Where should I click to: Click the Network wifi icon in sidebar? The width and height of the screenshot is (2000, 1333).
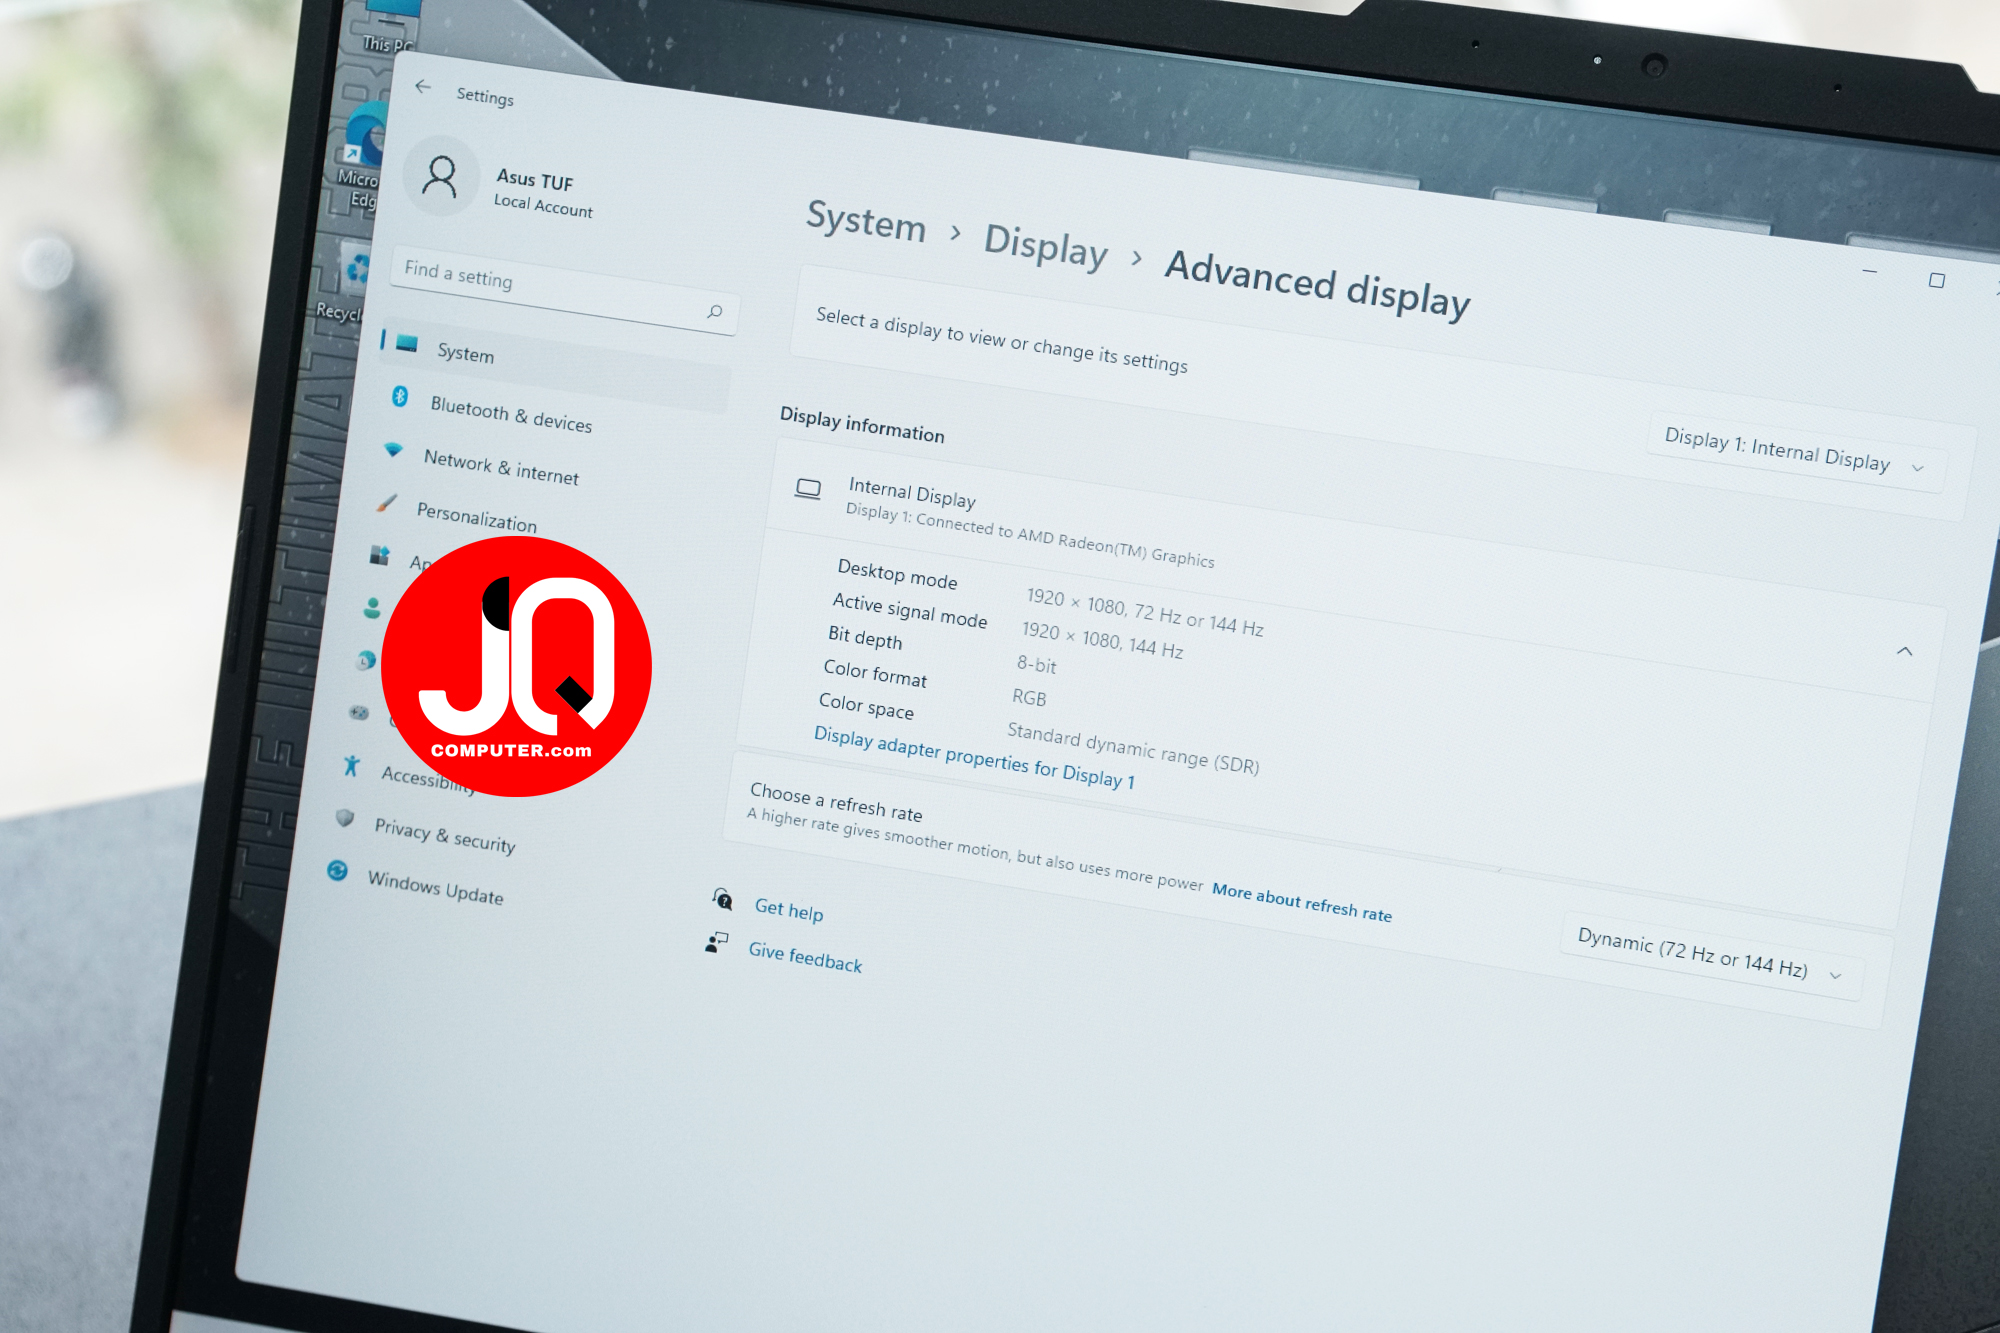394,450
